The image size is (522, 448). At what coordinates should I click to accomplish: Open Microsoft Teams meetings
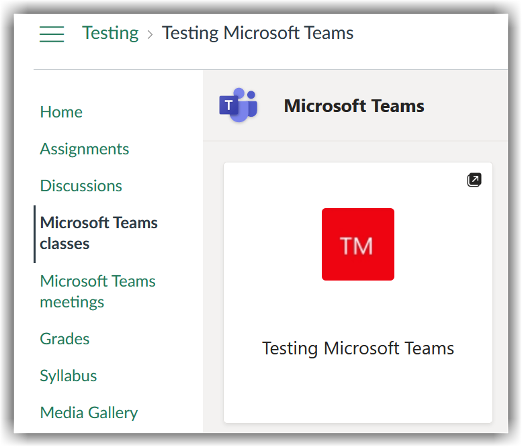pyautogui.click(x=98, y=292)
